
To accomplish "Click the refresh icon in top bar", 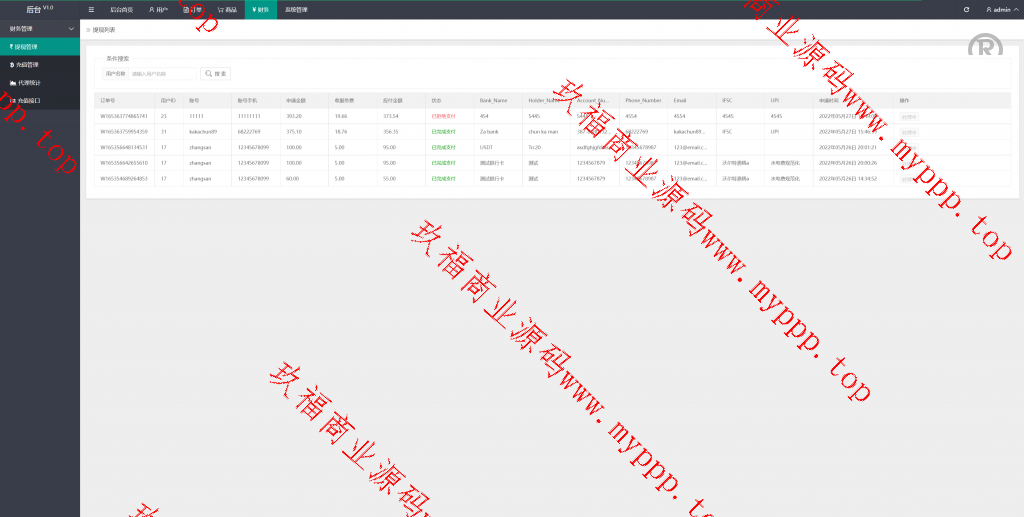I will 966,9.
